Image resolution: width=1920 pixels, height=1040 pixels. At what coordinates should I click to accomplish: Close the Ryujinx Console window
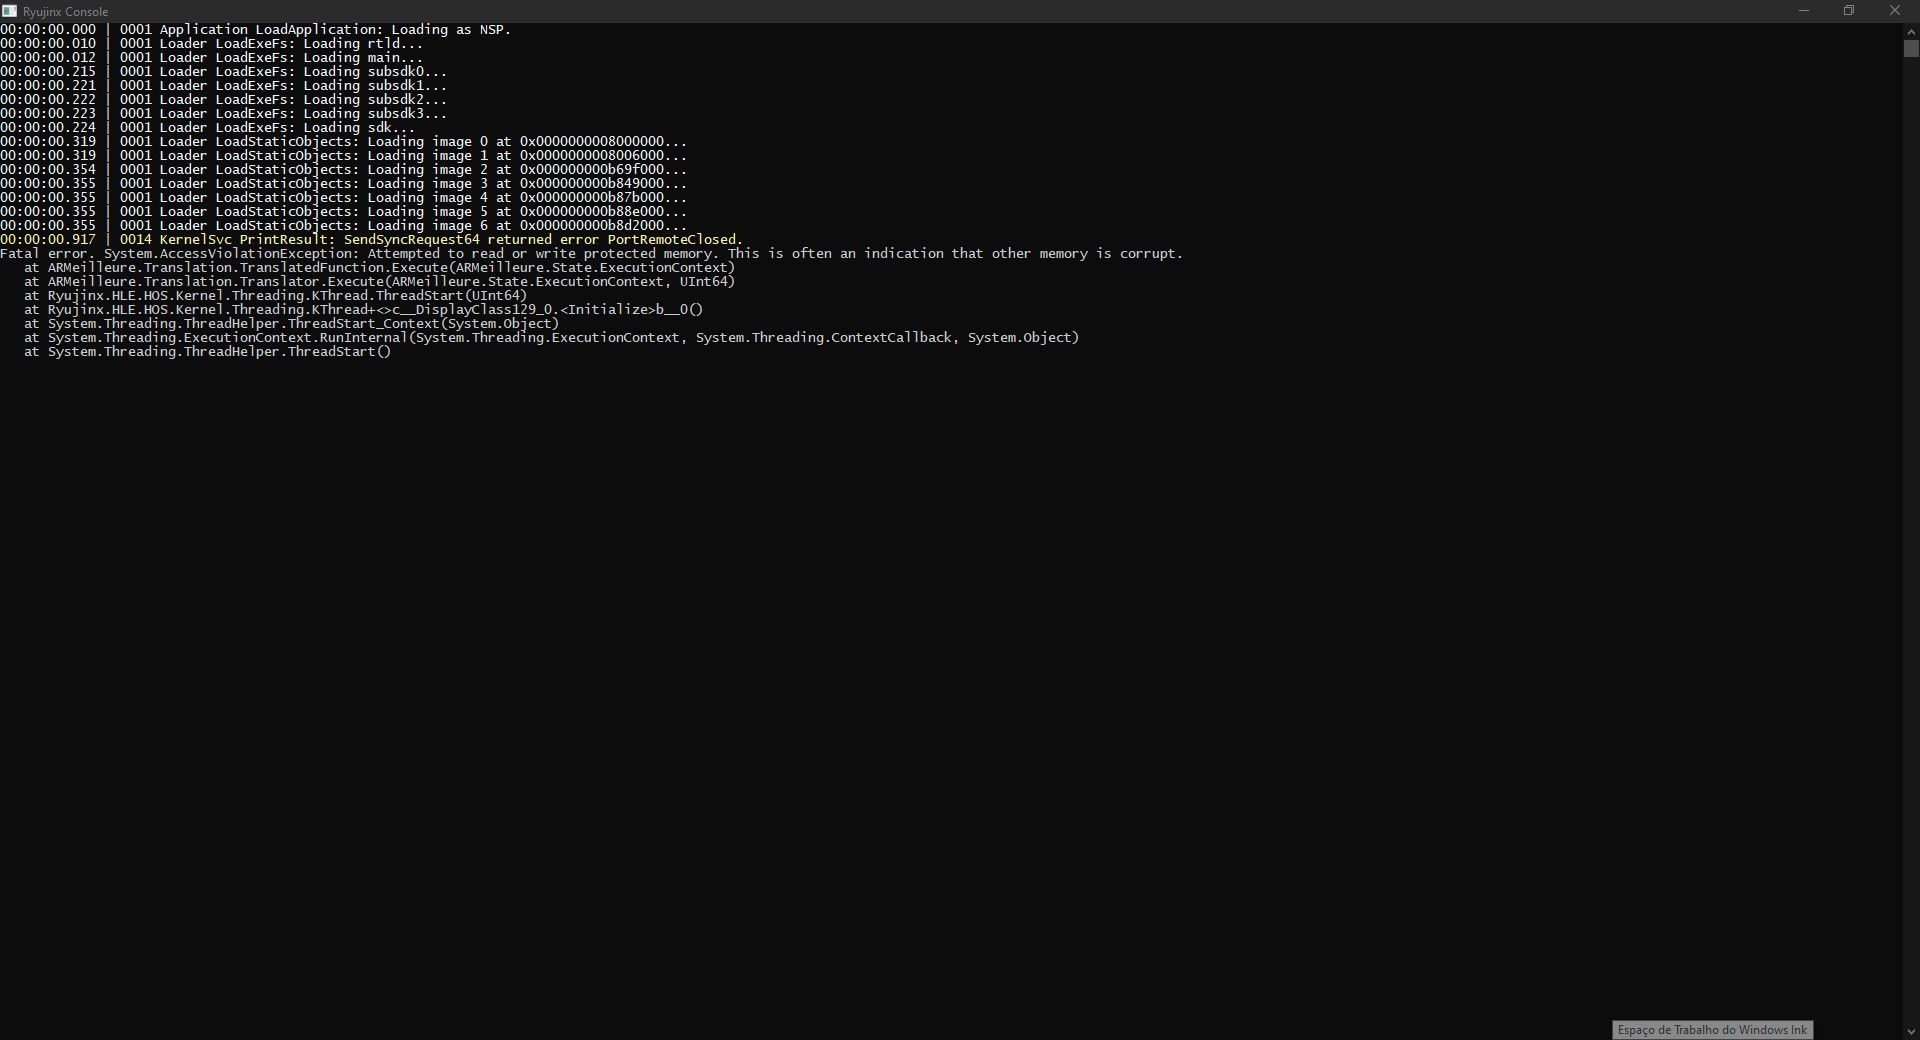point(1896,11)
